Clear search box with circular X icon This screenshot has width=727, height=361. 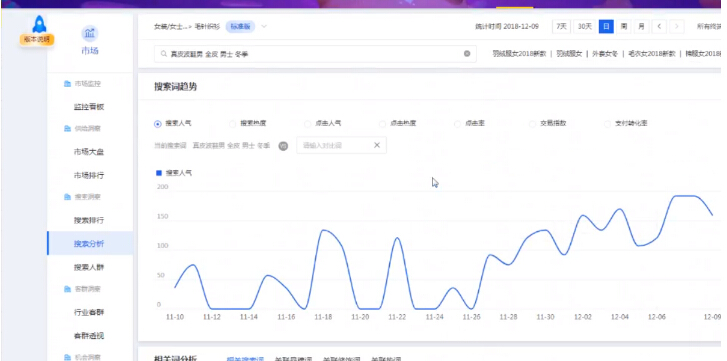click(467, 54)
